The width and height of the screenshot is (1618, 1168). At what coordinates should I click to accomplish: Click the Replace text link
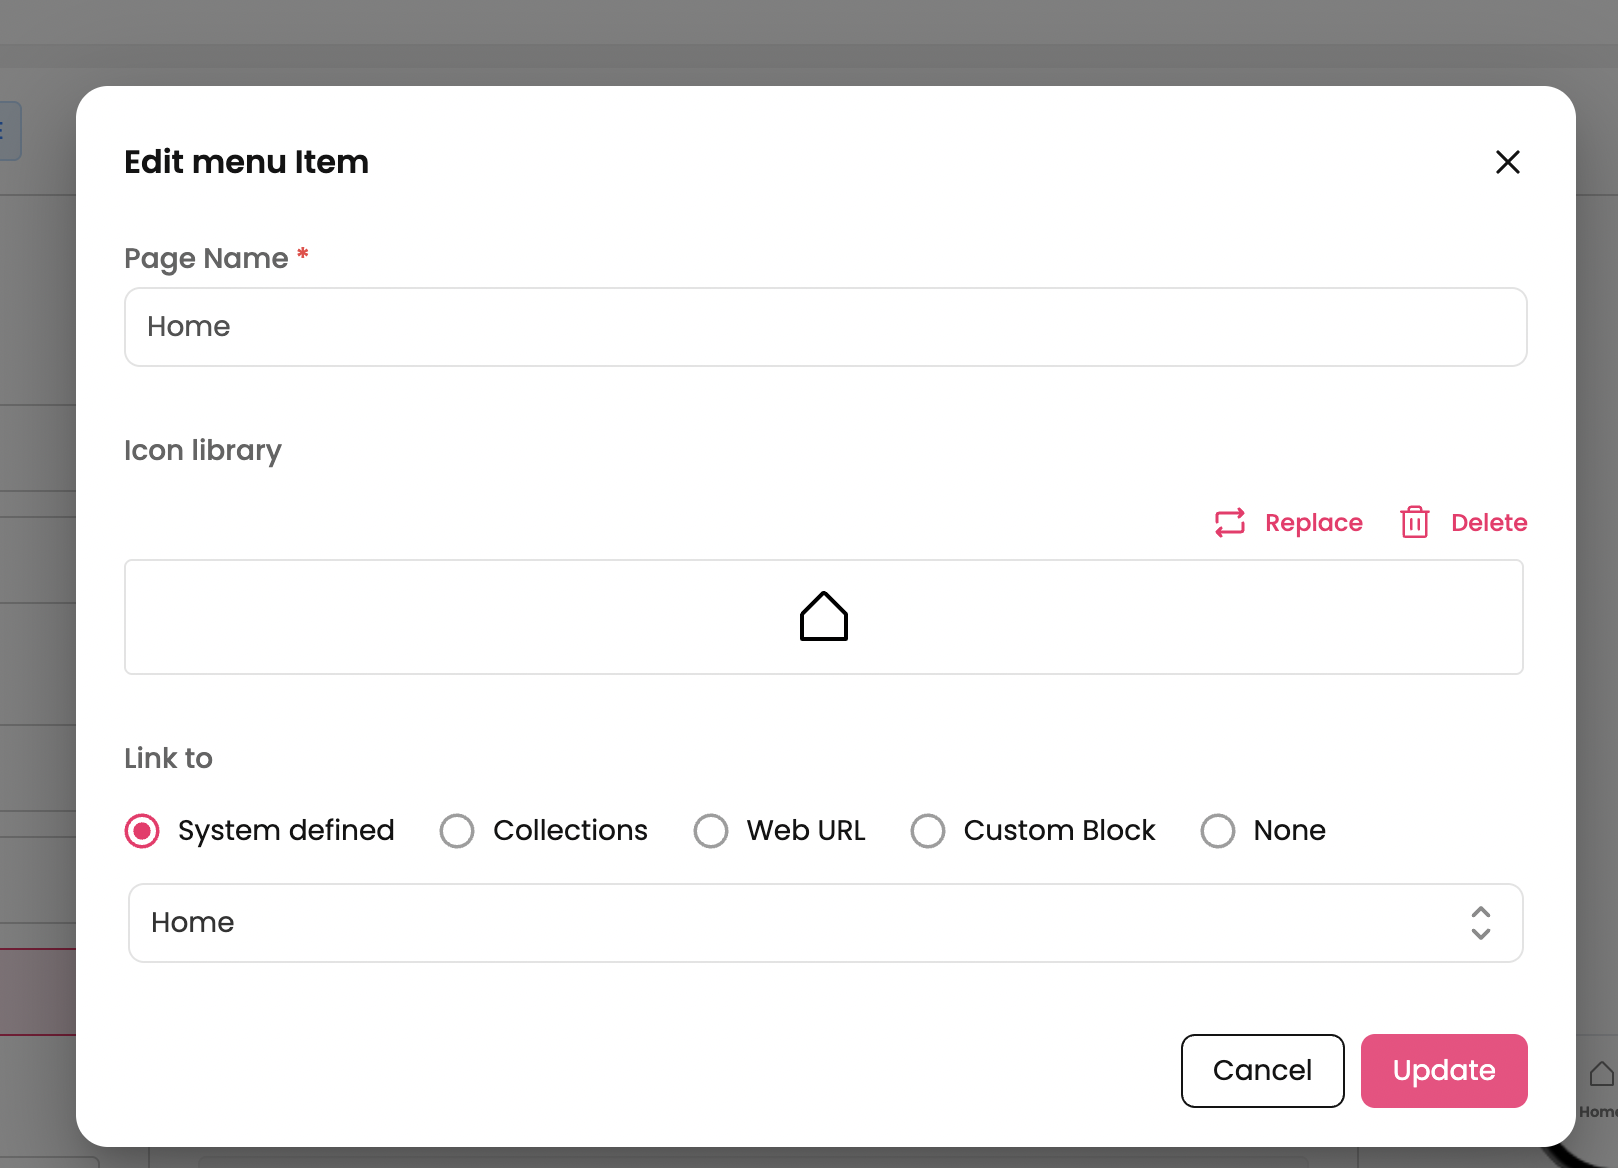pyautogui.click(x=1313, y=522)
